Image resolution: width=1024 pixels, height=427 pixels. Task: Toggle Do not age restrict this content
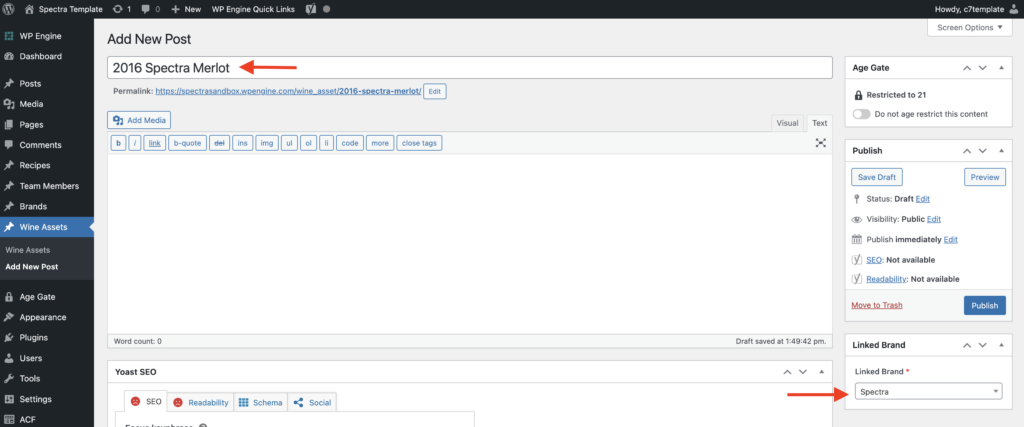click(x=861, y=114)
